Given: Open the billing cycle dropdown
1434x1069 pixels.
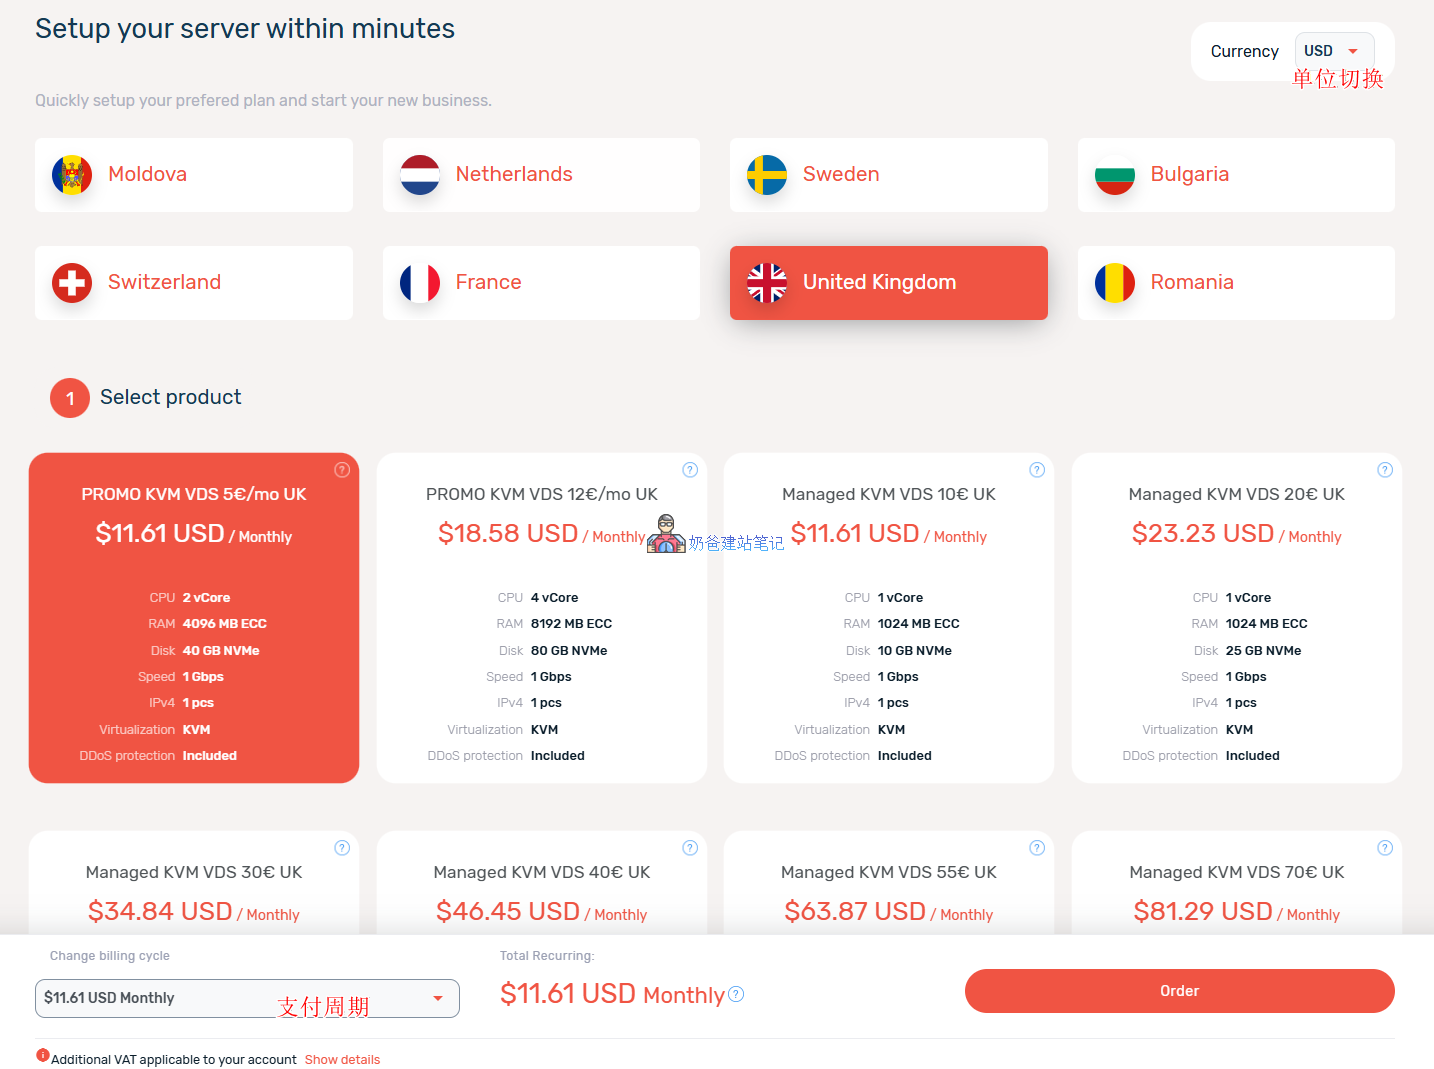Looking at the screenshot, I should 247,998.
